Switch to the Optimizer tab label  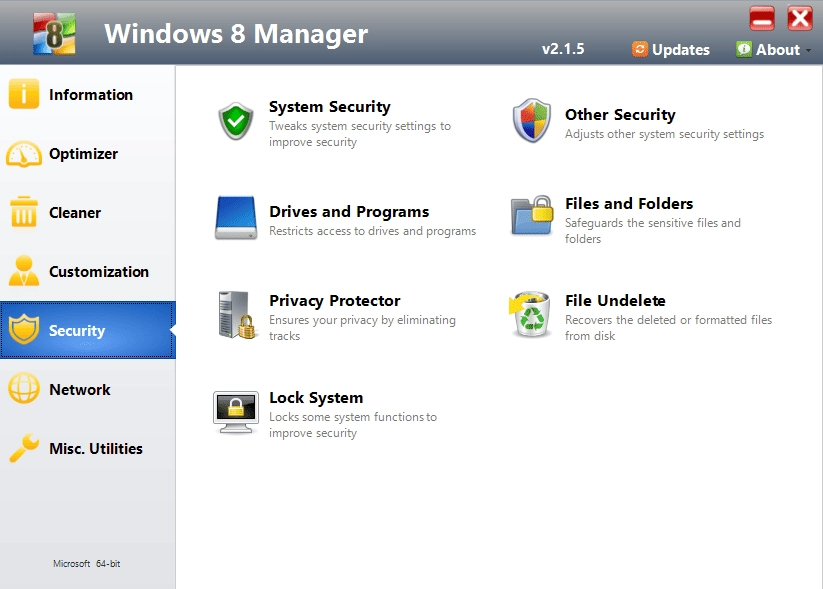coord(83,154)
